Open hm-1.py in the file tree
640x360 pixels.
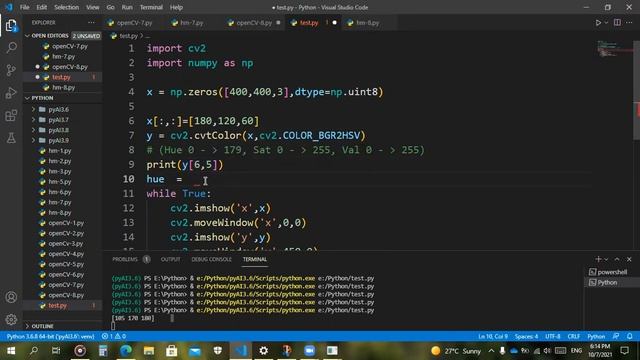pyautogui.click(x=60, y=151)
